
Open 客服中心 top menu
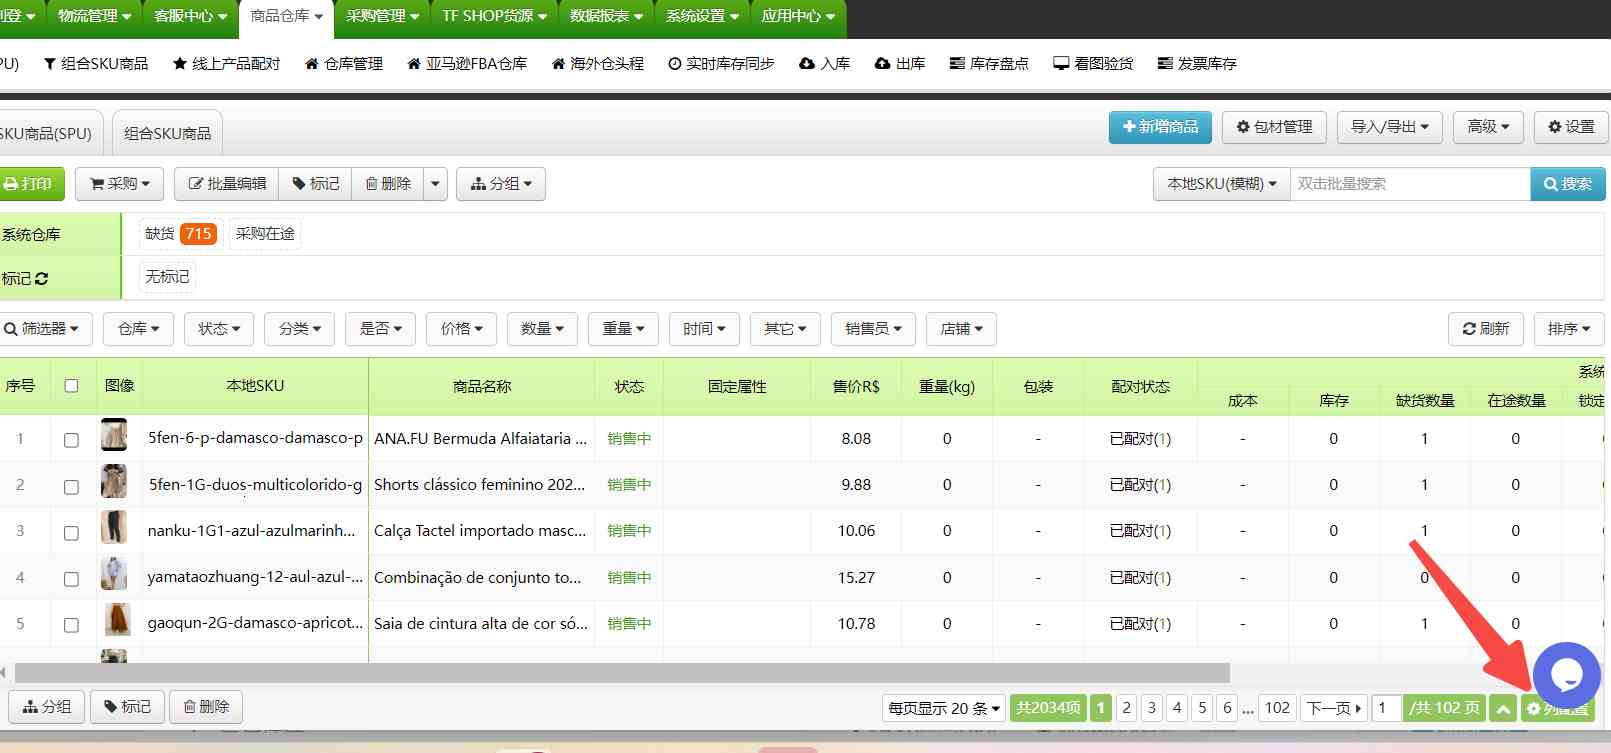click(x=190, y=16)
